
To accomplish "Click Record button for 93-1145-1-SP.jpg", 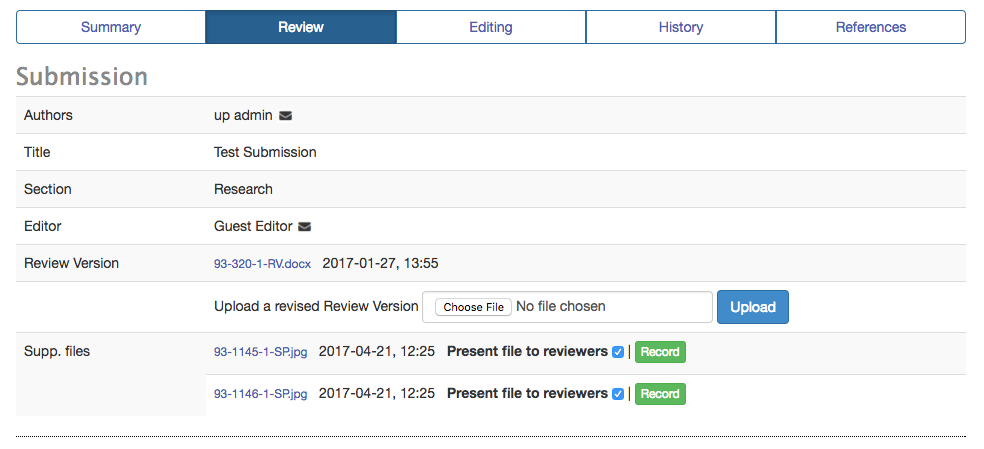I will [660, 352].
